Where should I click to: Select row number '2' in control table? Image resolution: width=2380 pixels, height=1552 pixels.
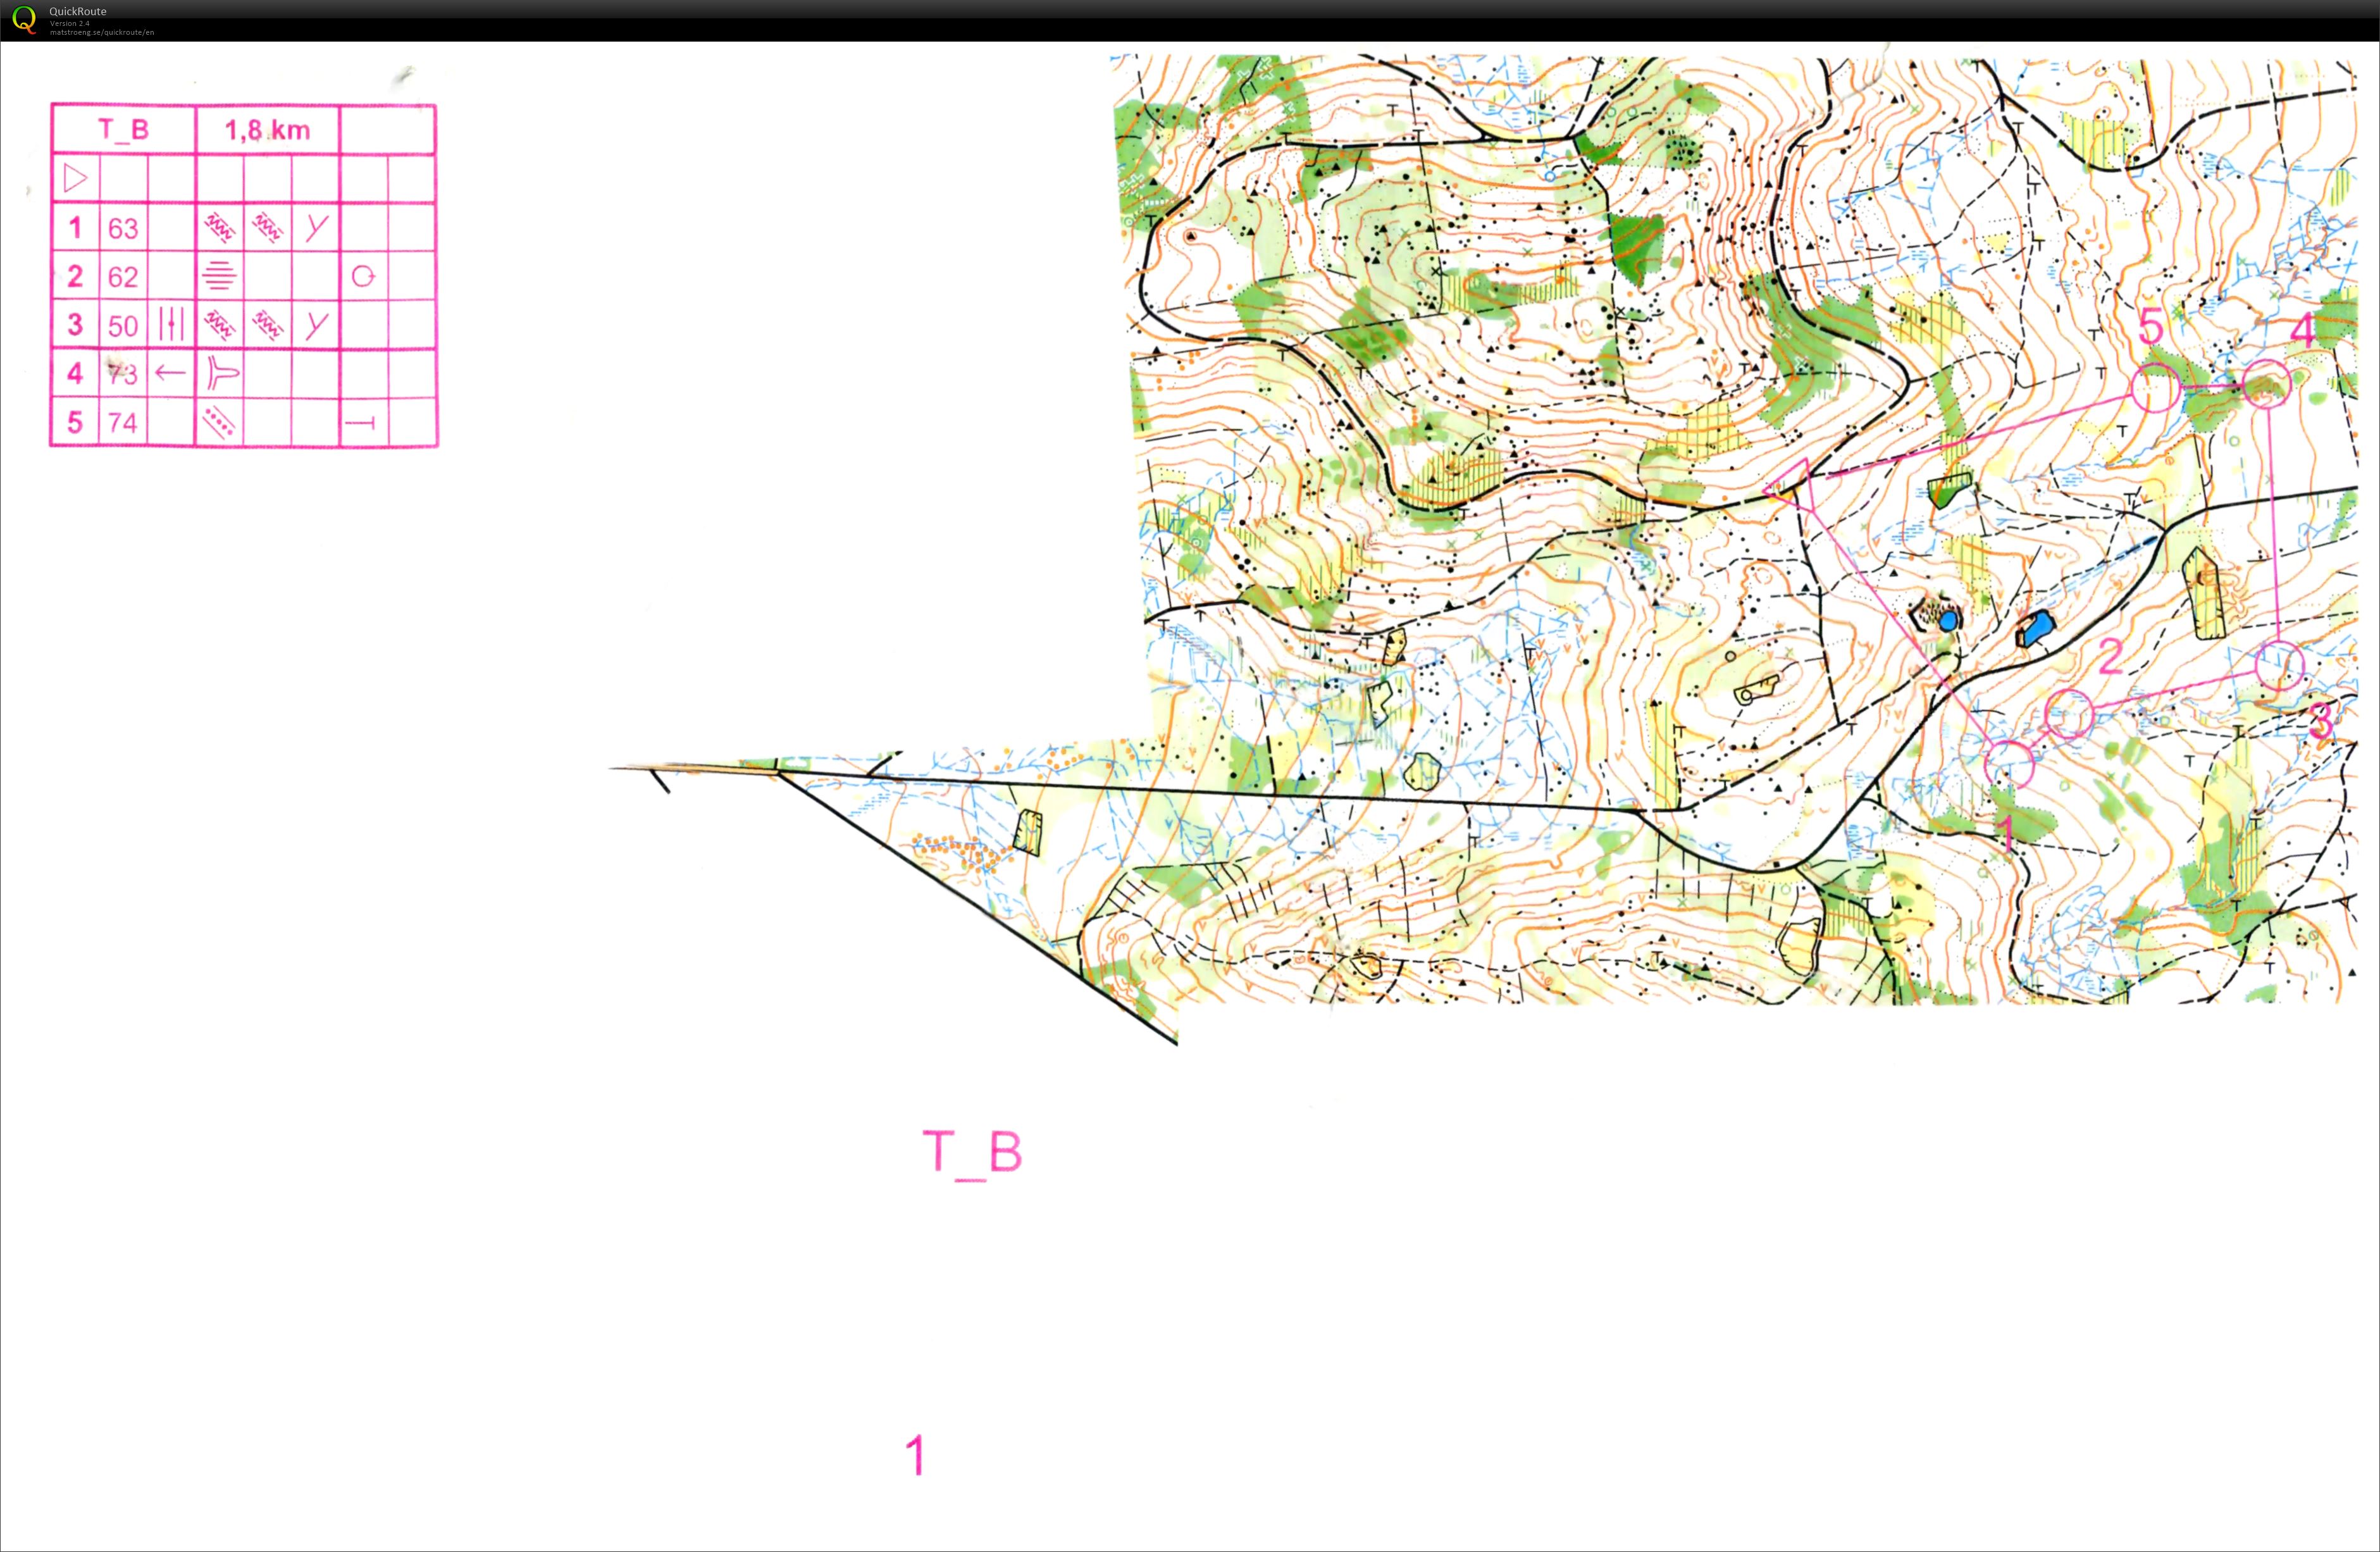75,276
